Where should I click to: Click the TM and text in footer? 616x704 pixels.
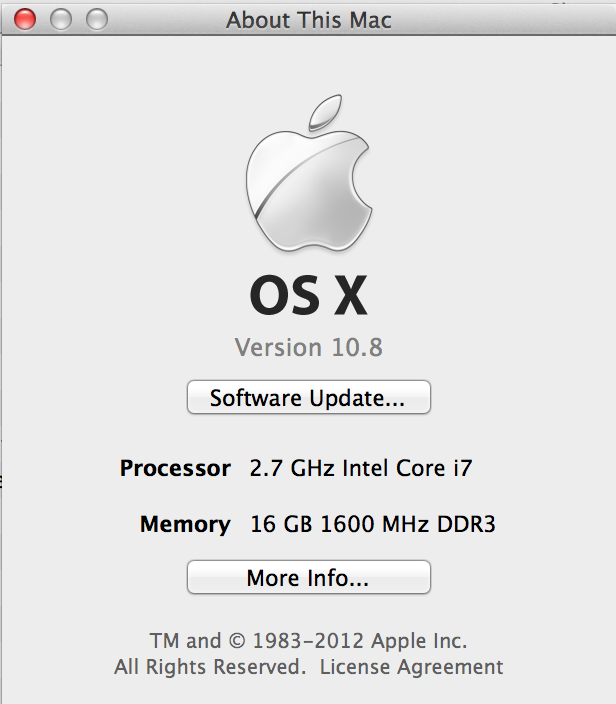point(185,641)
